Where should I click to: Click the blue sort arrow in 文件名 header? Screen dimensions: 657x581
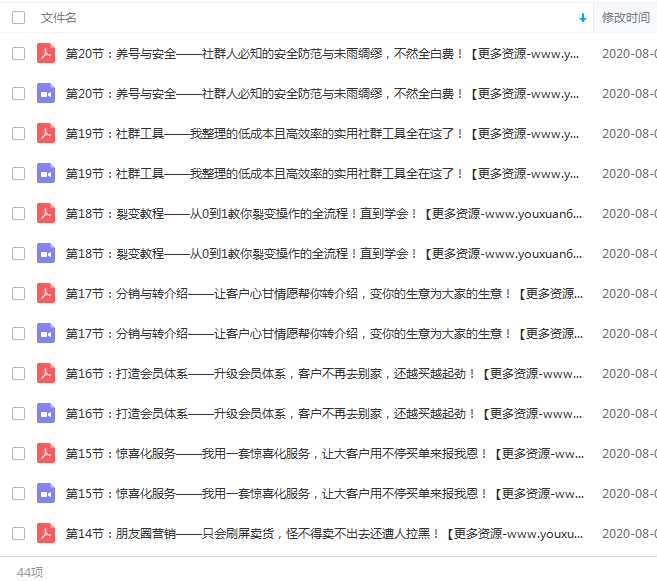tap(582, 18)
